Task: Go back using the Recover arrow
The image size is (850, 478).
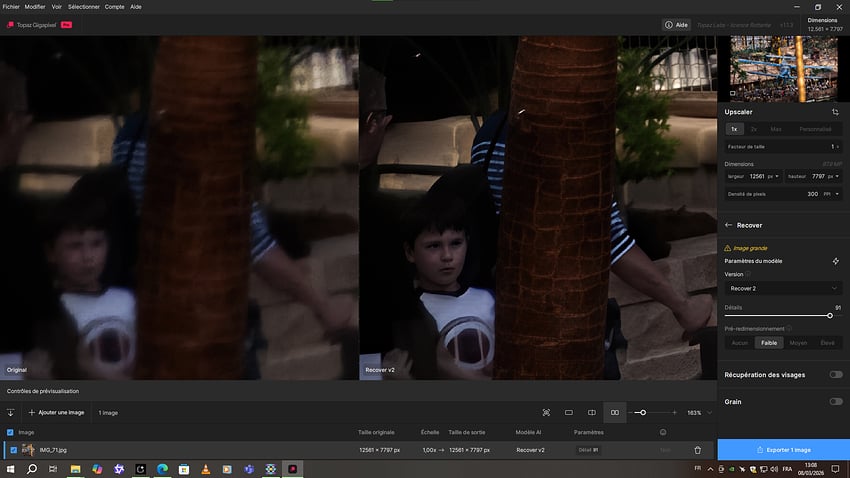Action: [x=728, y=225]
